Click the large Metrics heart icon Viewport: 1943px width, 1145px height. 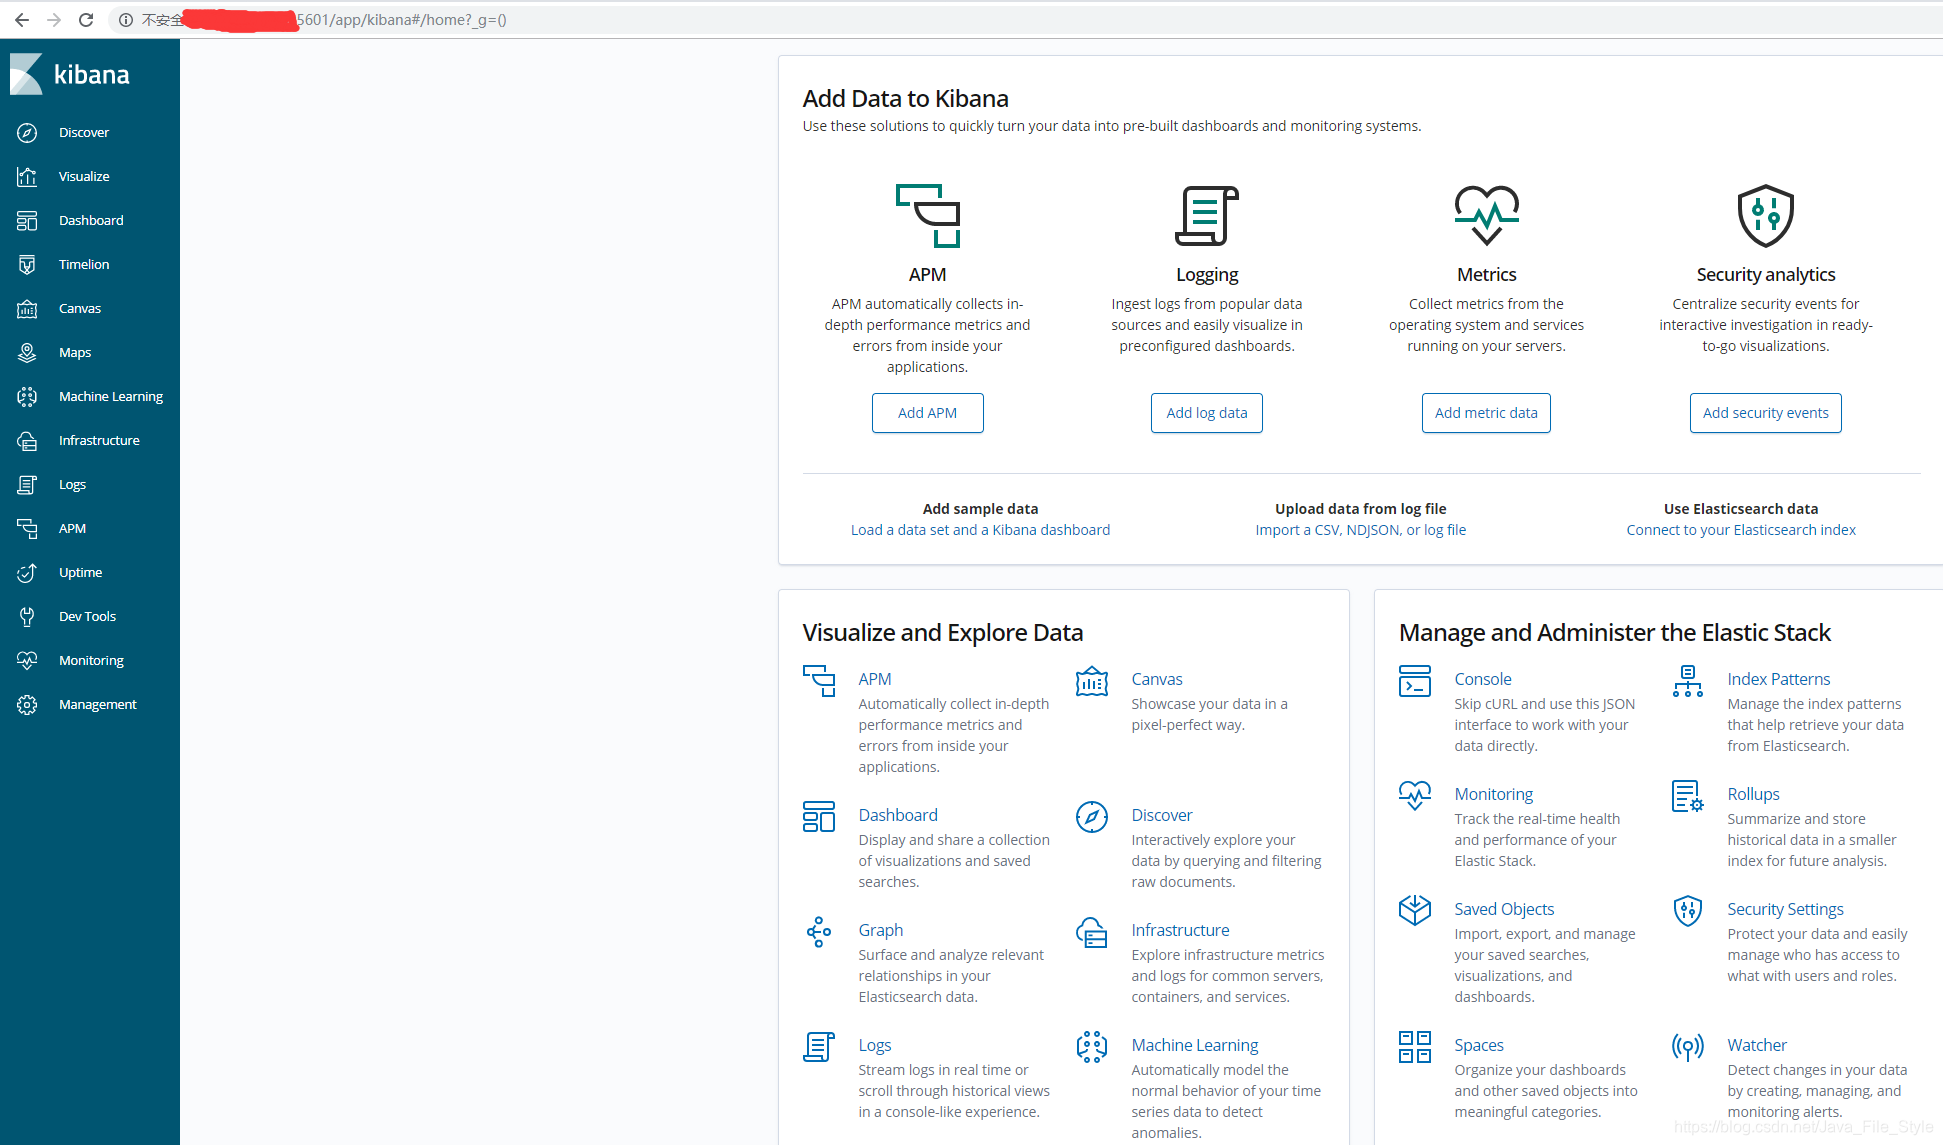(1487, 215)
